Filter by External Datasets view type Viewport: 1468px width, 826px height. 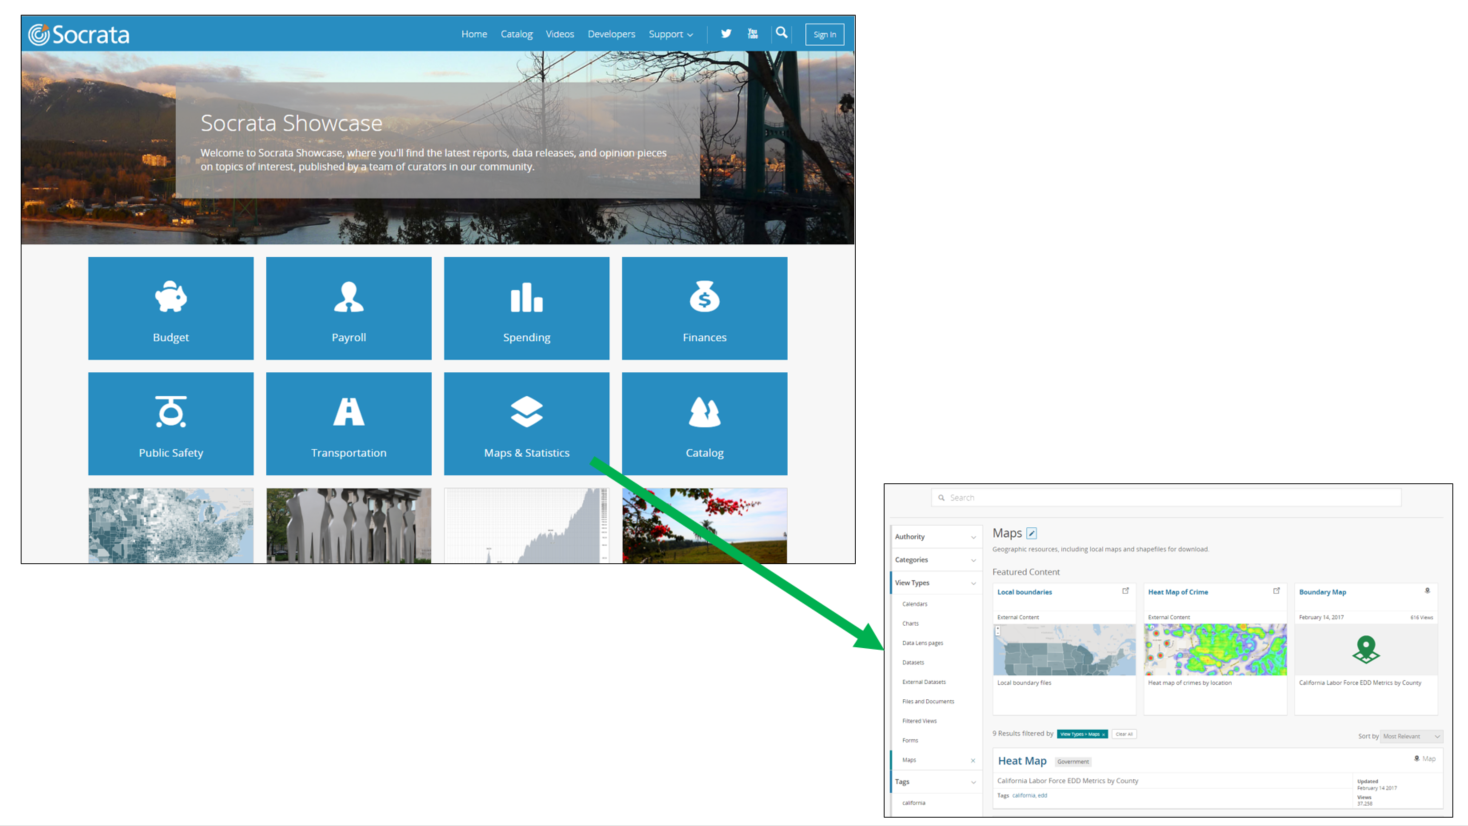[924, 682]
